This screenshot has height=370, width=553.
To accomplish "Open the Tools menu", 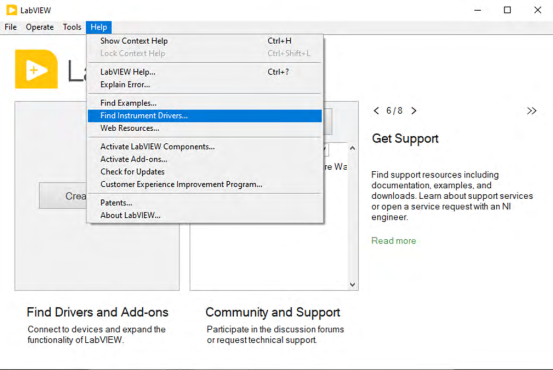I will [x=72, y=27].
